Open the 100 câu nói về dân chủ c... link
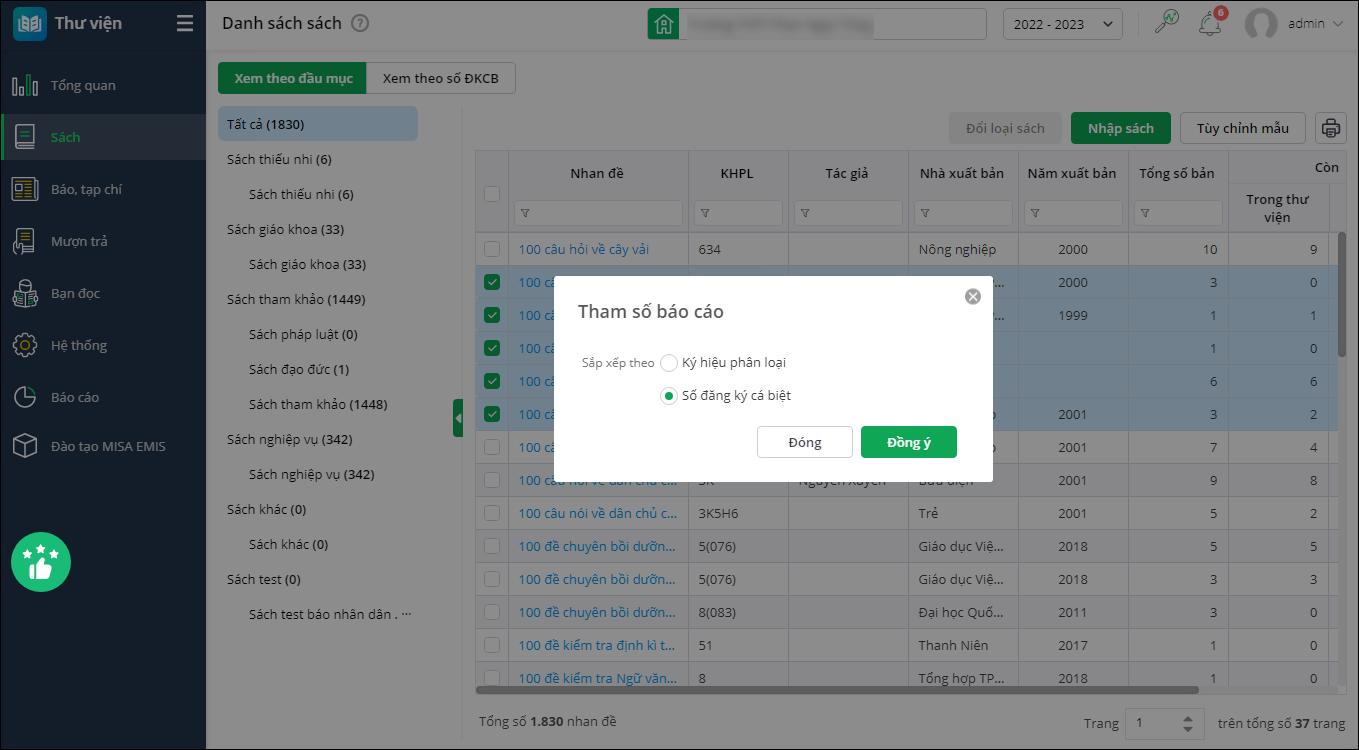 pos(598,513)
